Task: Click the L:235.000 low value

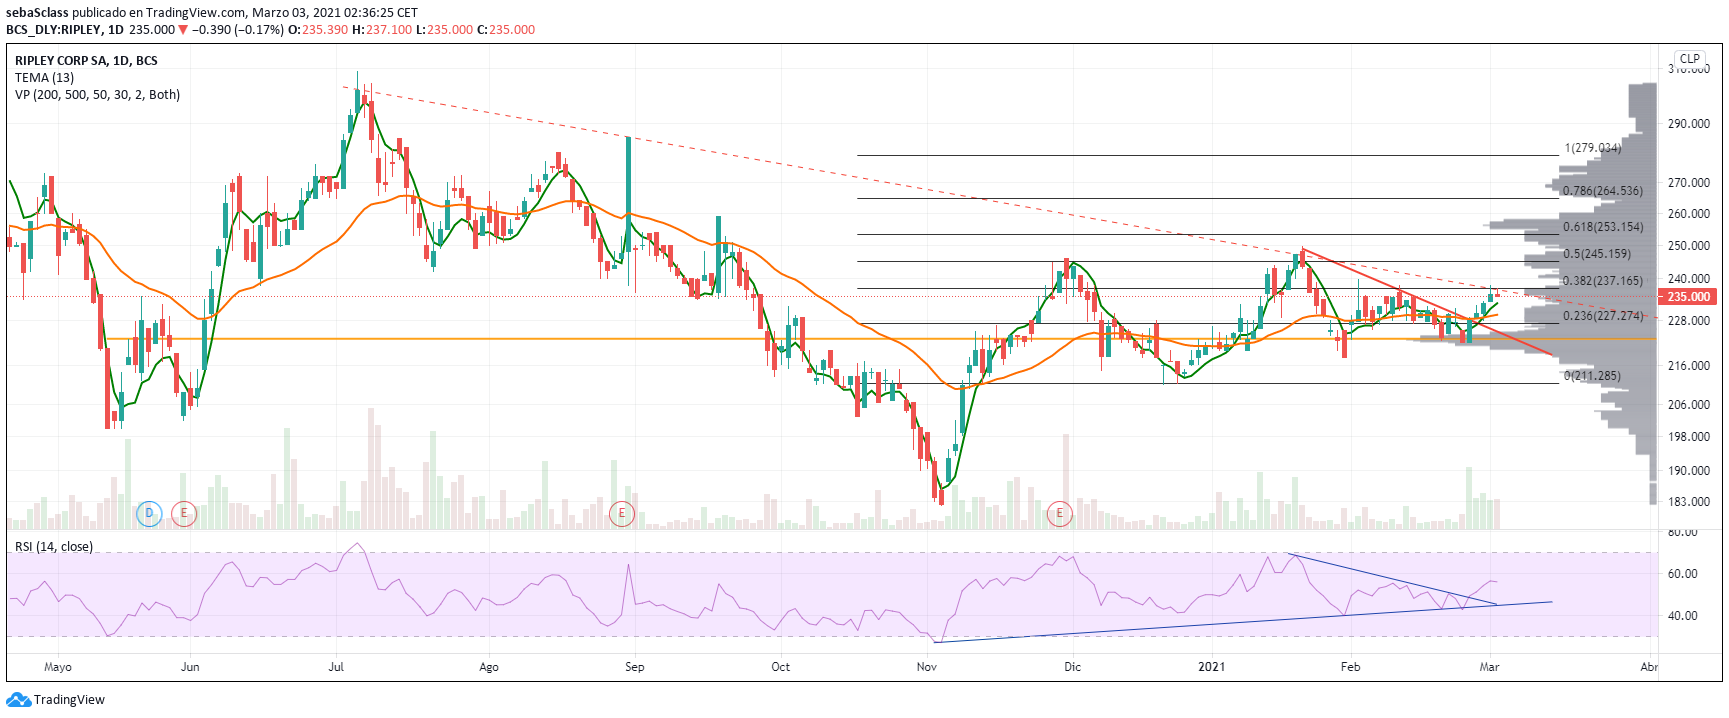Action: click(x=444, y=30)
